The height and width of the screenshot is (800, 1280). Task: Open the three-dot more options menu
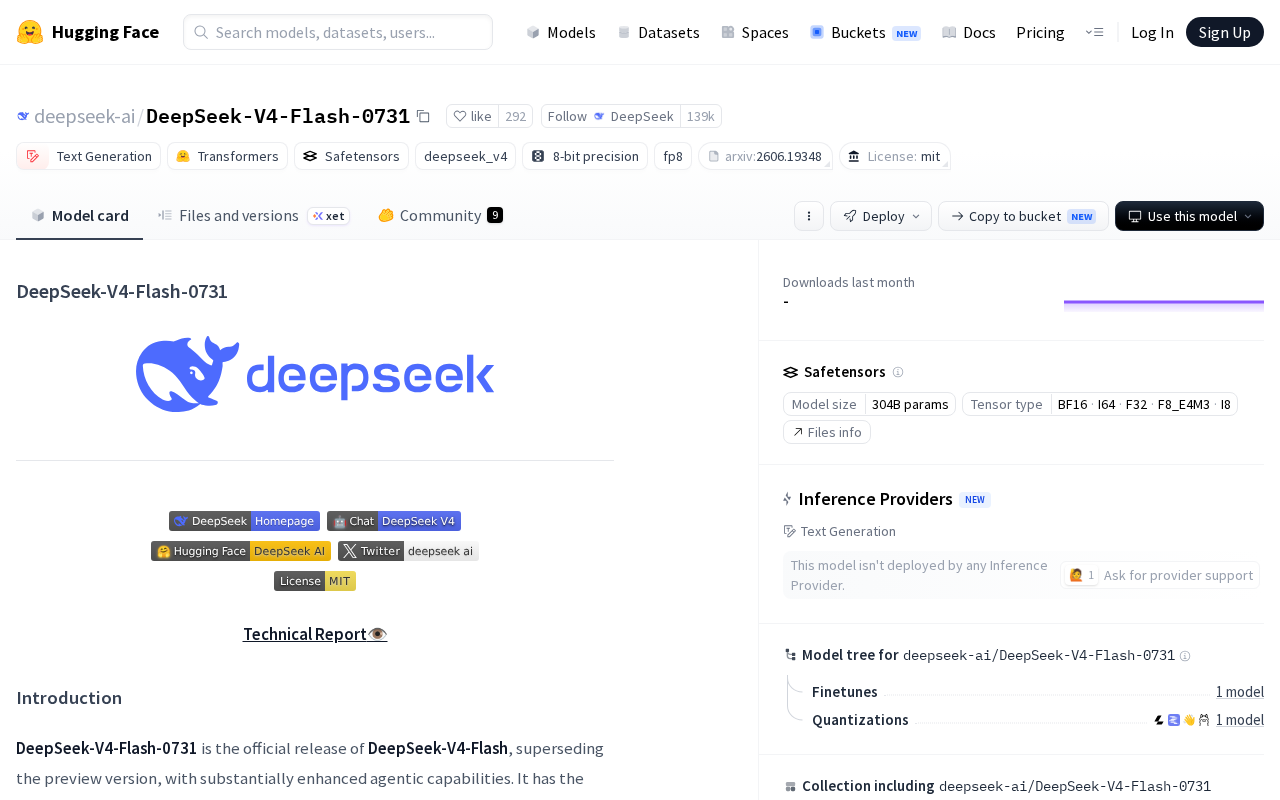(809, 216)
